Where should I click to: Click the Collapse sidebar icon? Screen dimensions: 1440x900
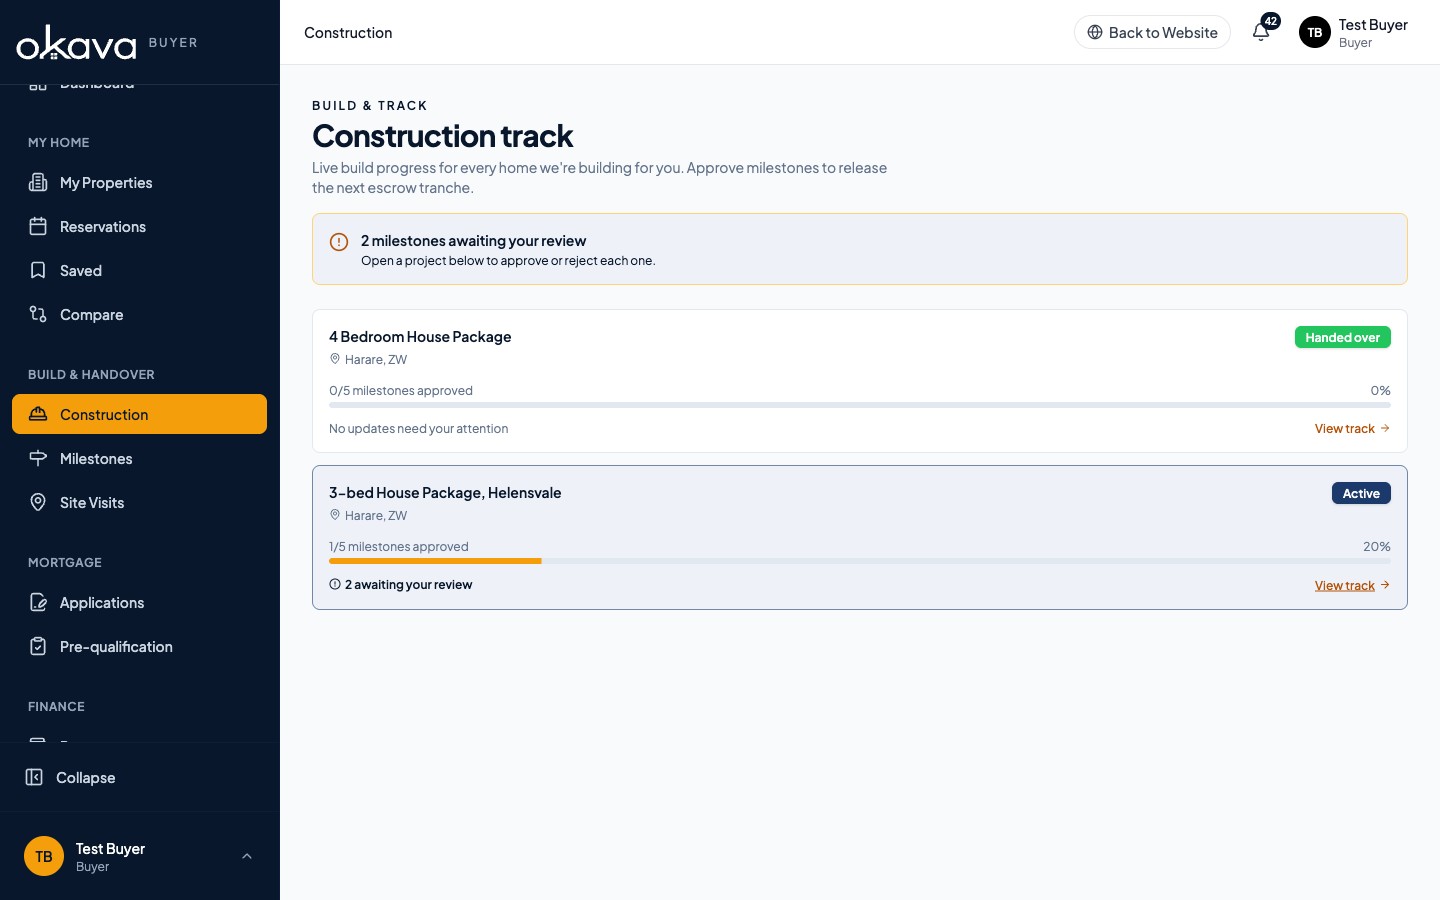coord(34,777)
